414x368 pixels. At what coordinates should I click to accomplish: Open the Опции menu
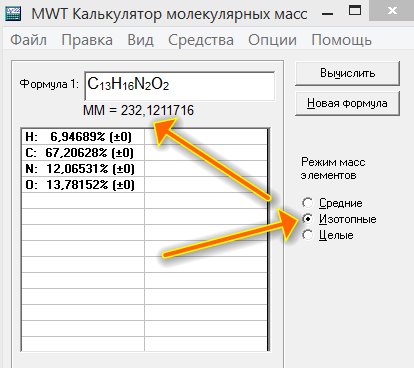click(272, 40)
